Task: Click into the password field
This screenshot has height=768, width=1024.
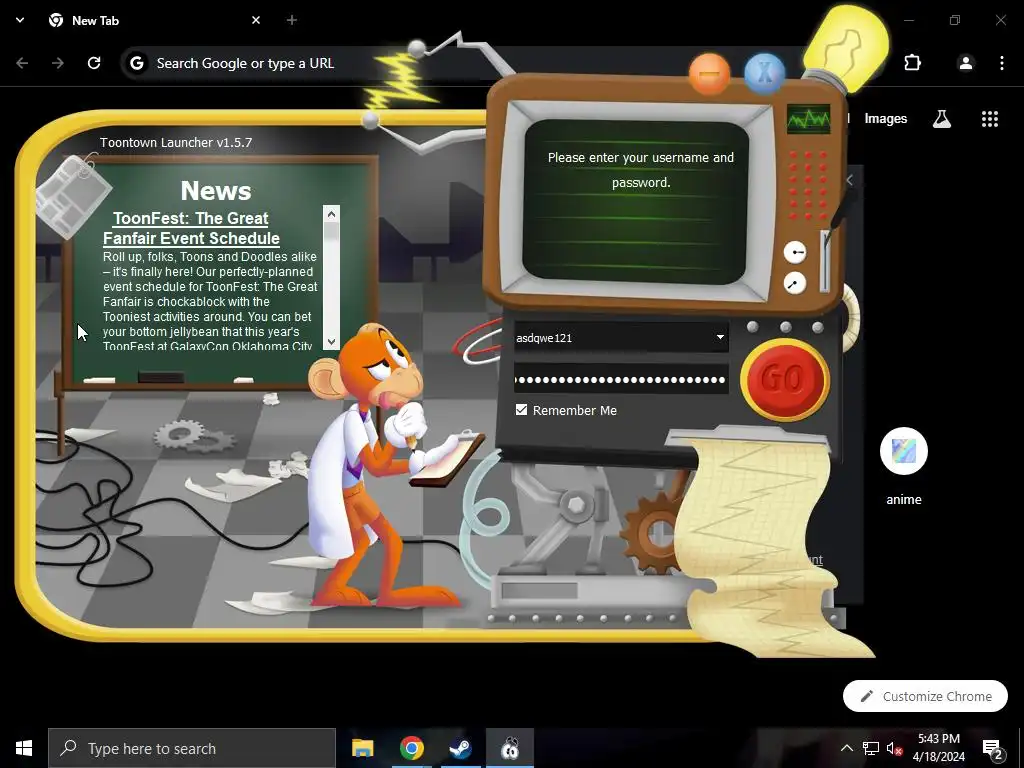Action: [621, 379]
